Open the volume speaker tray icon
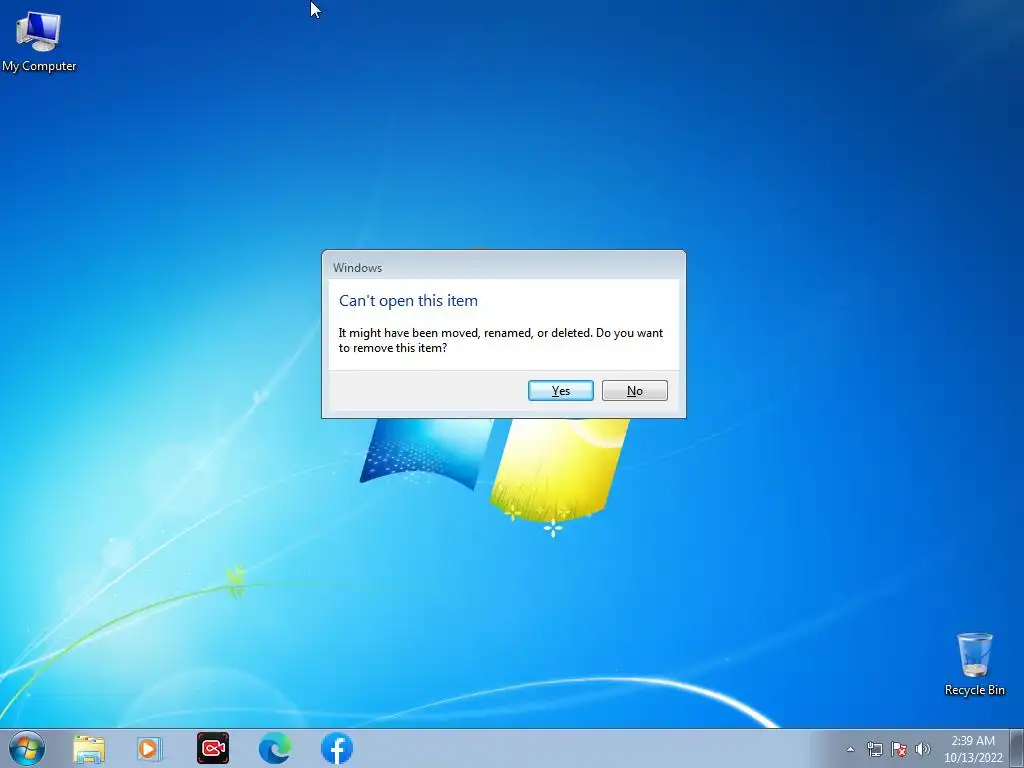Viewport: 1024px width, 768px height. (x=922, y=749)
